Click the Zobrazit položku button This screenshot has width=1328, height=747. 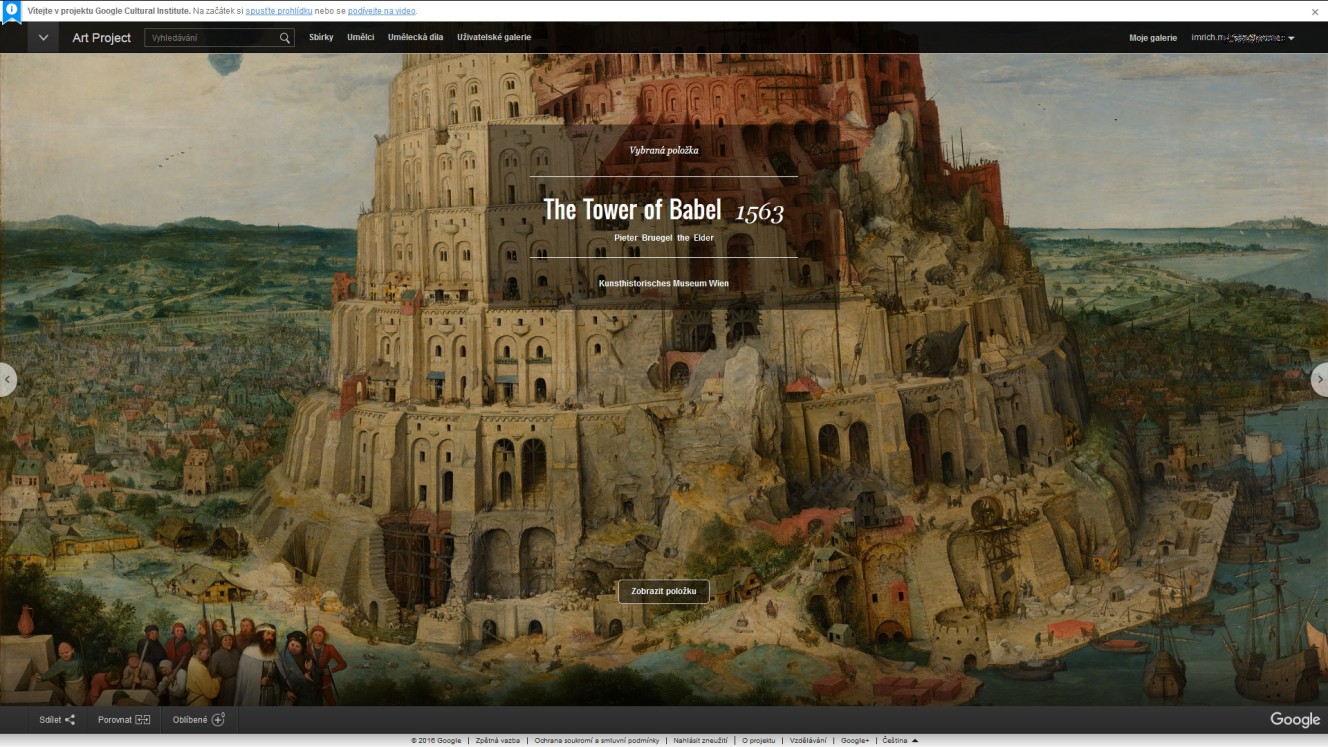(664, 591)
